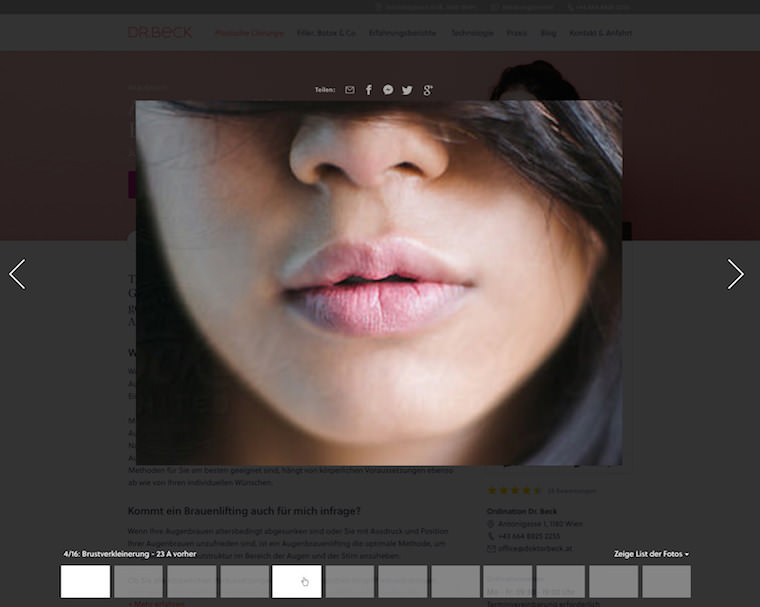Select the first thumbnail in the strip
Screen dimensions: 760x607
85,581
